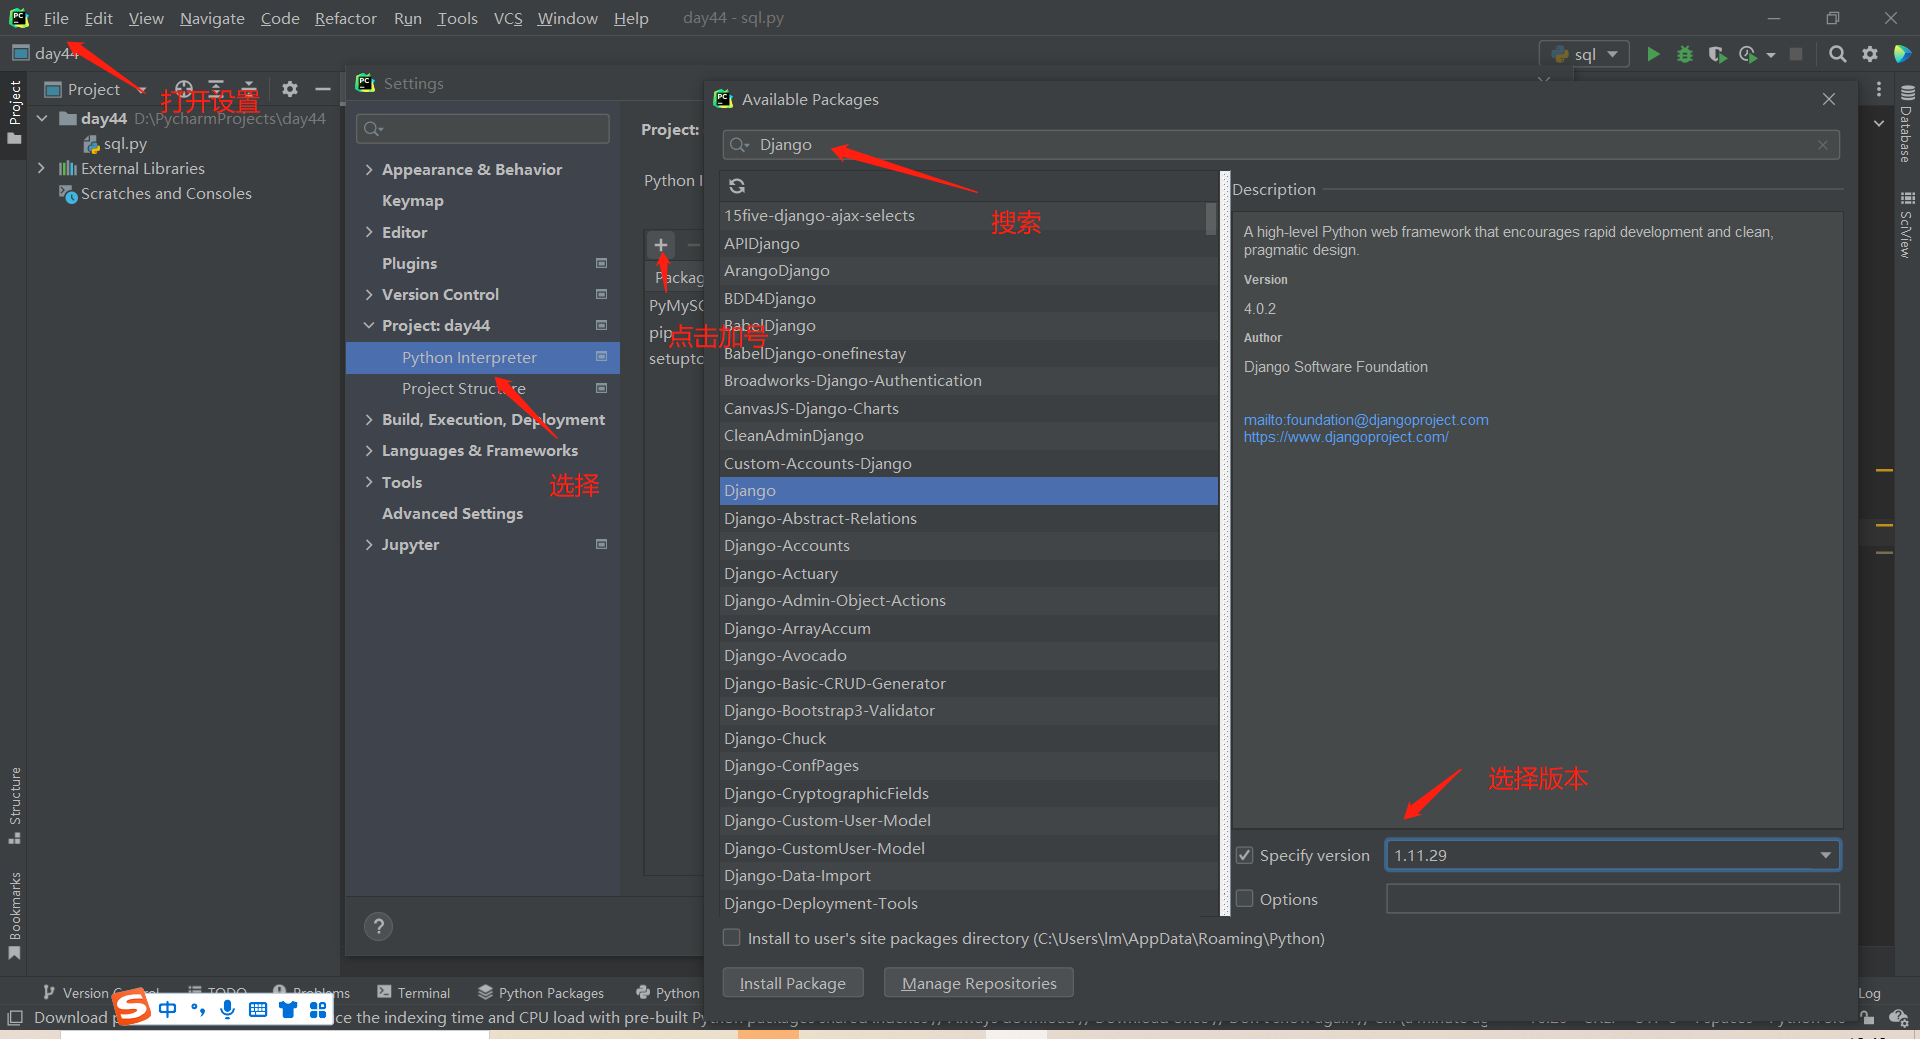Screen dimensions: 1920x1039
Task: Open Python Interpreter settings page
Action: [x=483, y=357]
